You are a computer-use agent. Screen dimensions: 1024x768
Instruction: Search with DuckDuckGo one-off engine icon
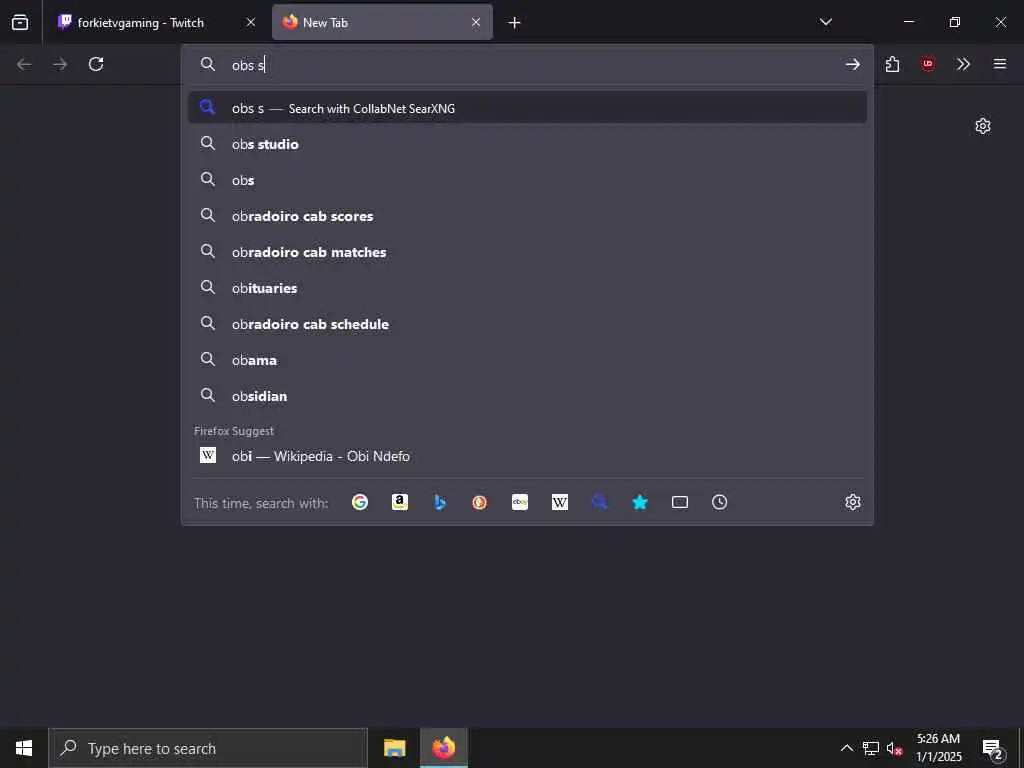coord(479,502)
